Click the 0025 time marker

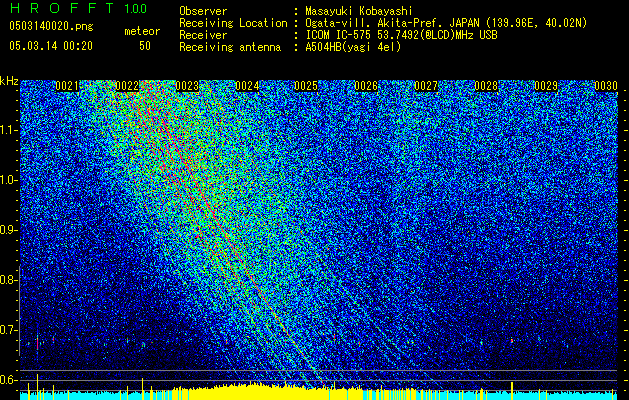(306, 86)
